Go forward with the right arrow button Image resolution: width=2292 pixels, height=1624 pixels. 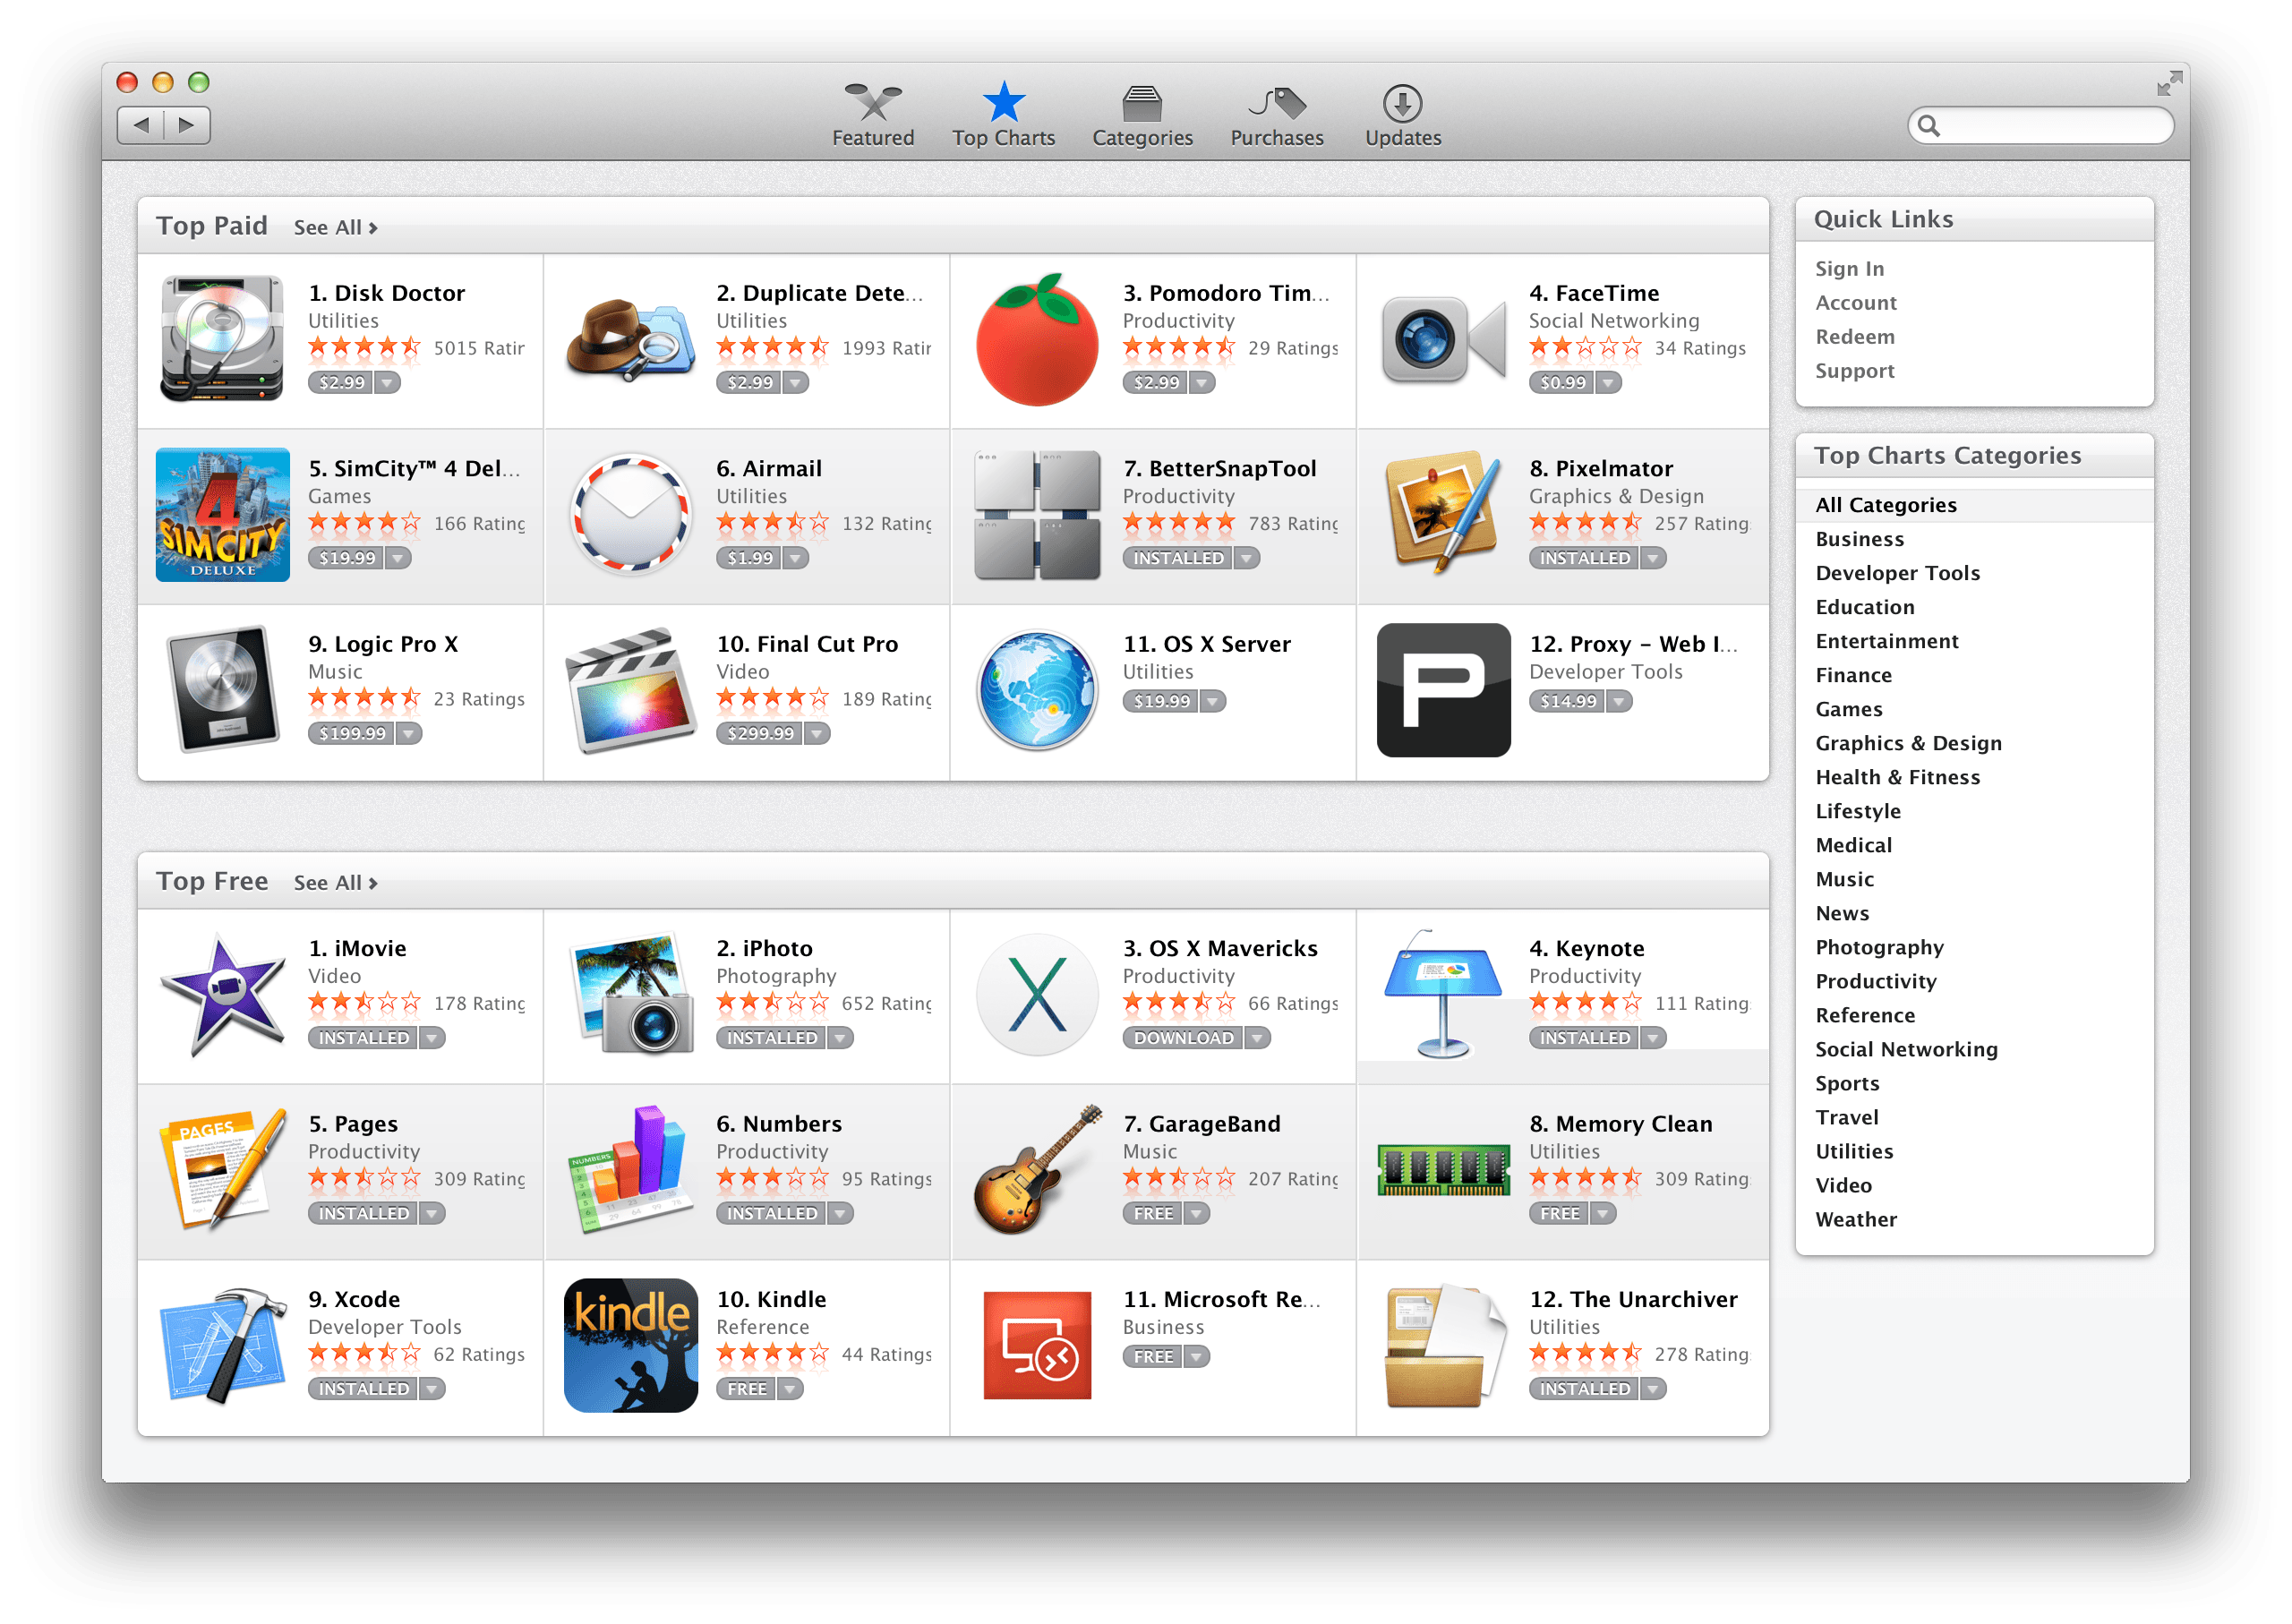tap(187, 126)
